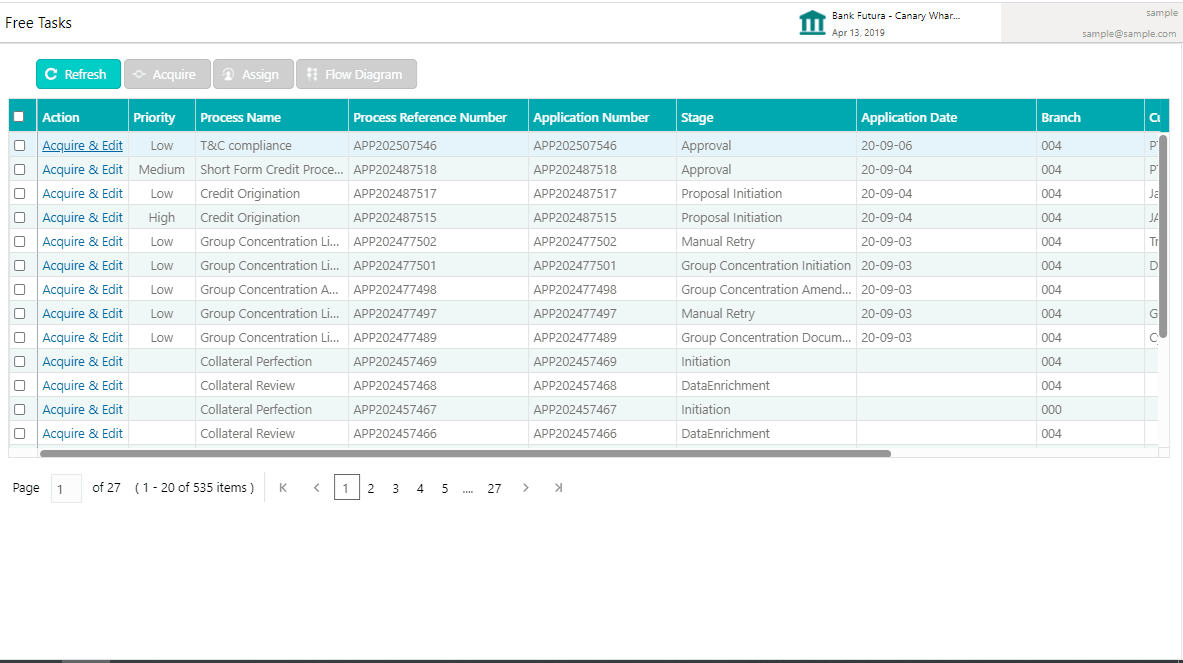Open Acquire & Edit for APP202487515
The image size is (1183, 663).
click(x=82, y=217)
